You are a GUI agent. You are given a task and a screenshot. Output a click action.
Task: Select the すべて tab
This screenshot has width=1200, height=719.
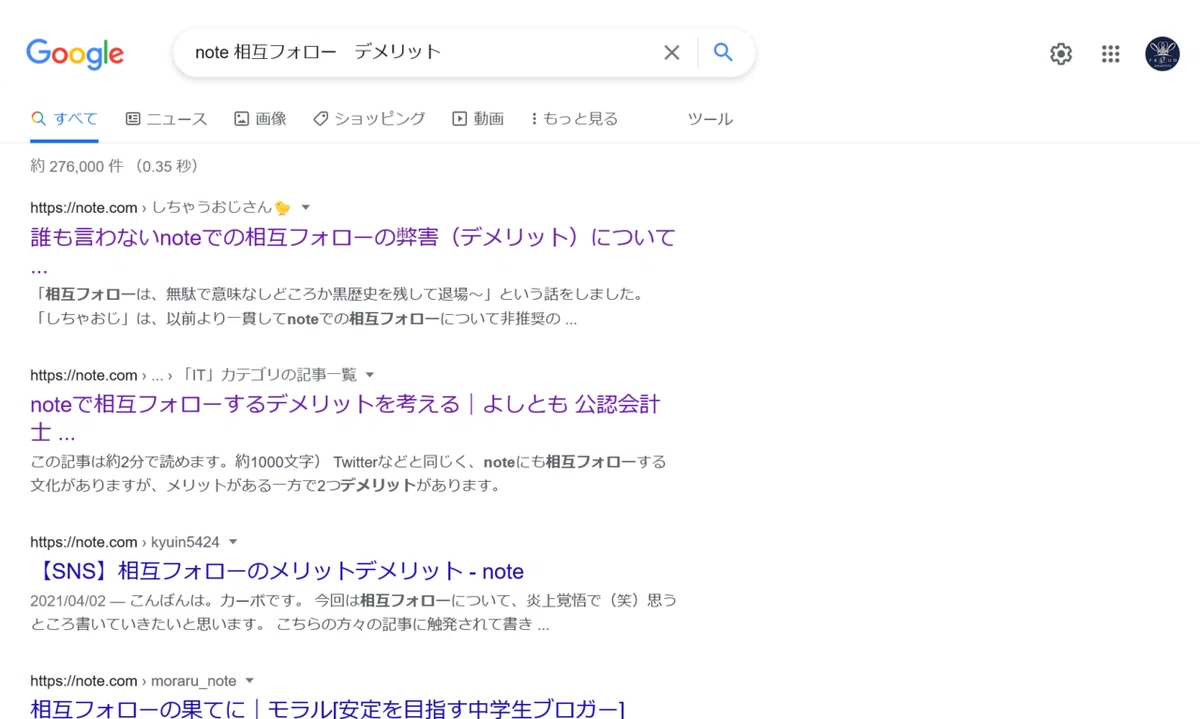point(65,119)
